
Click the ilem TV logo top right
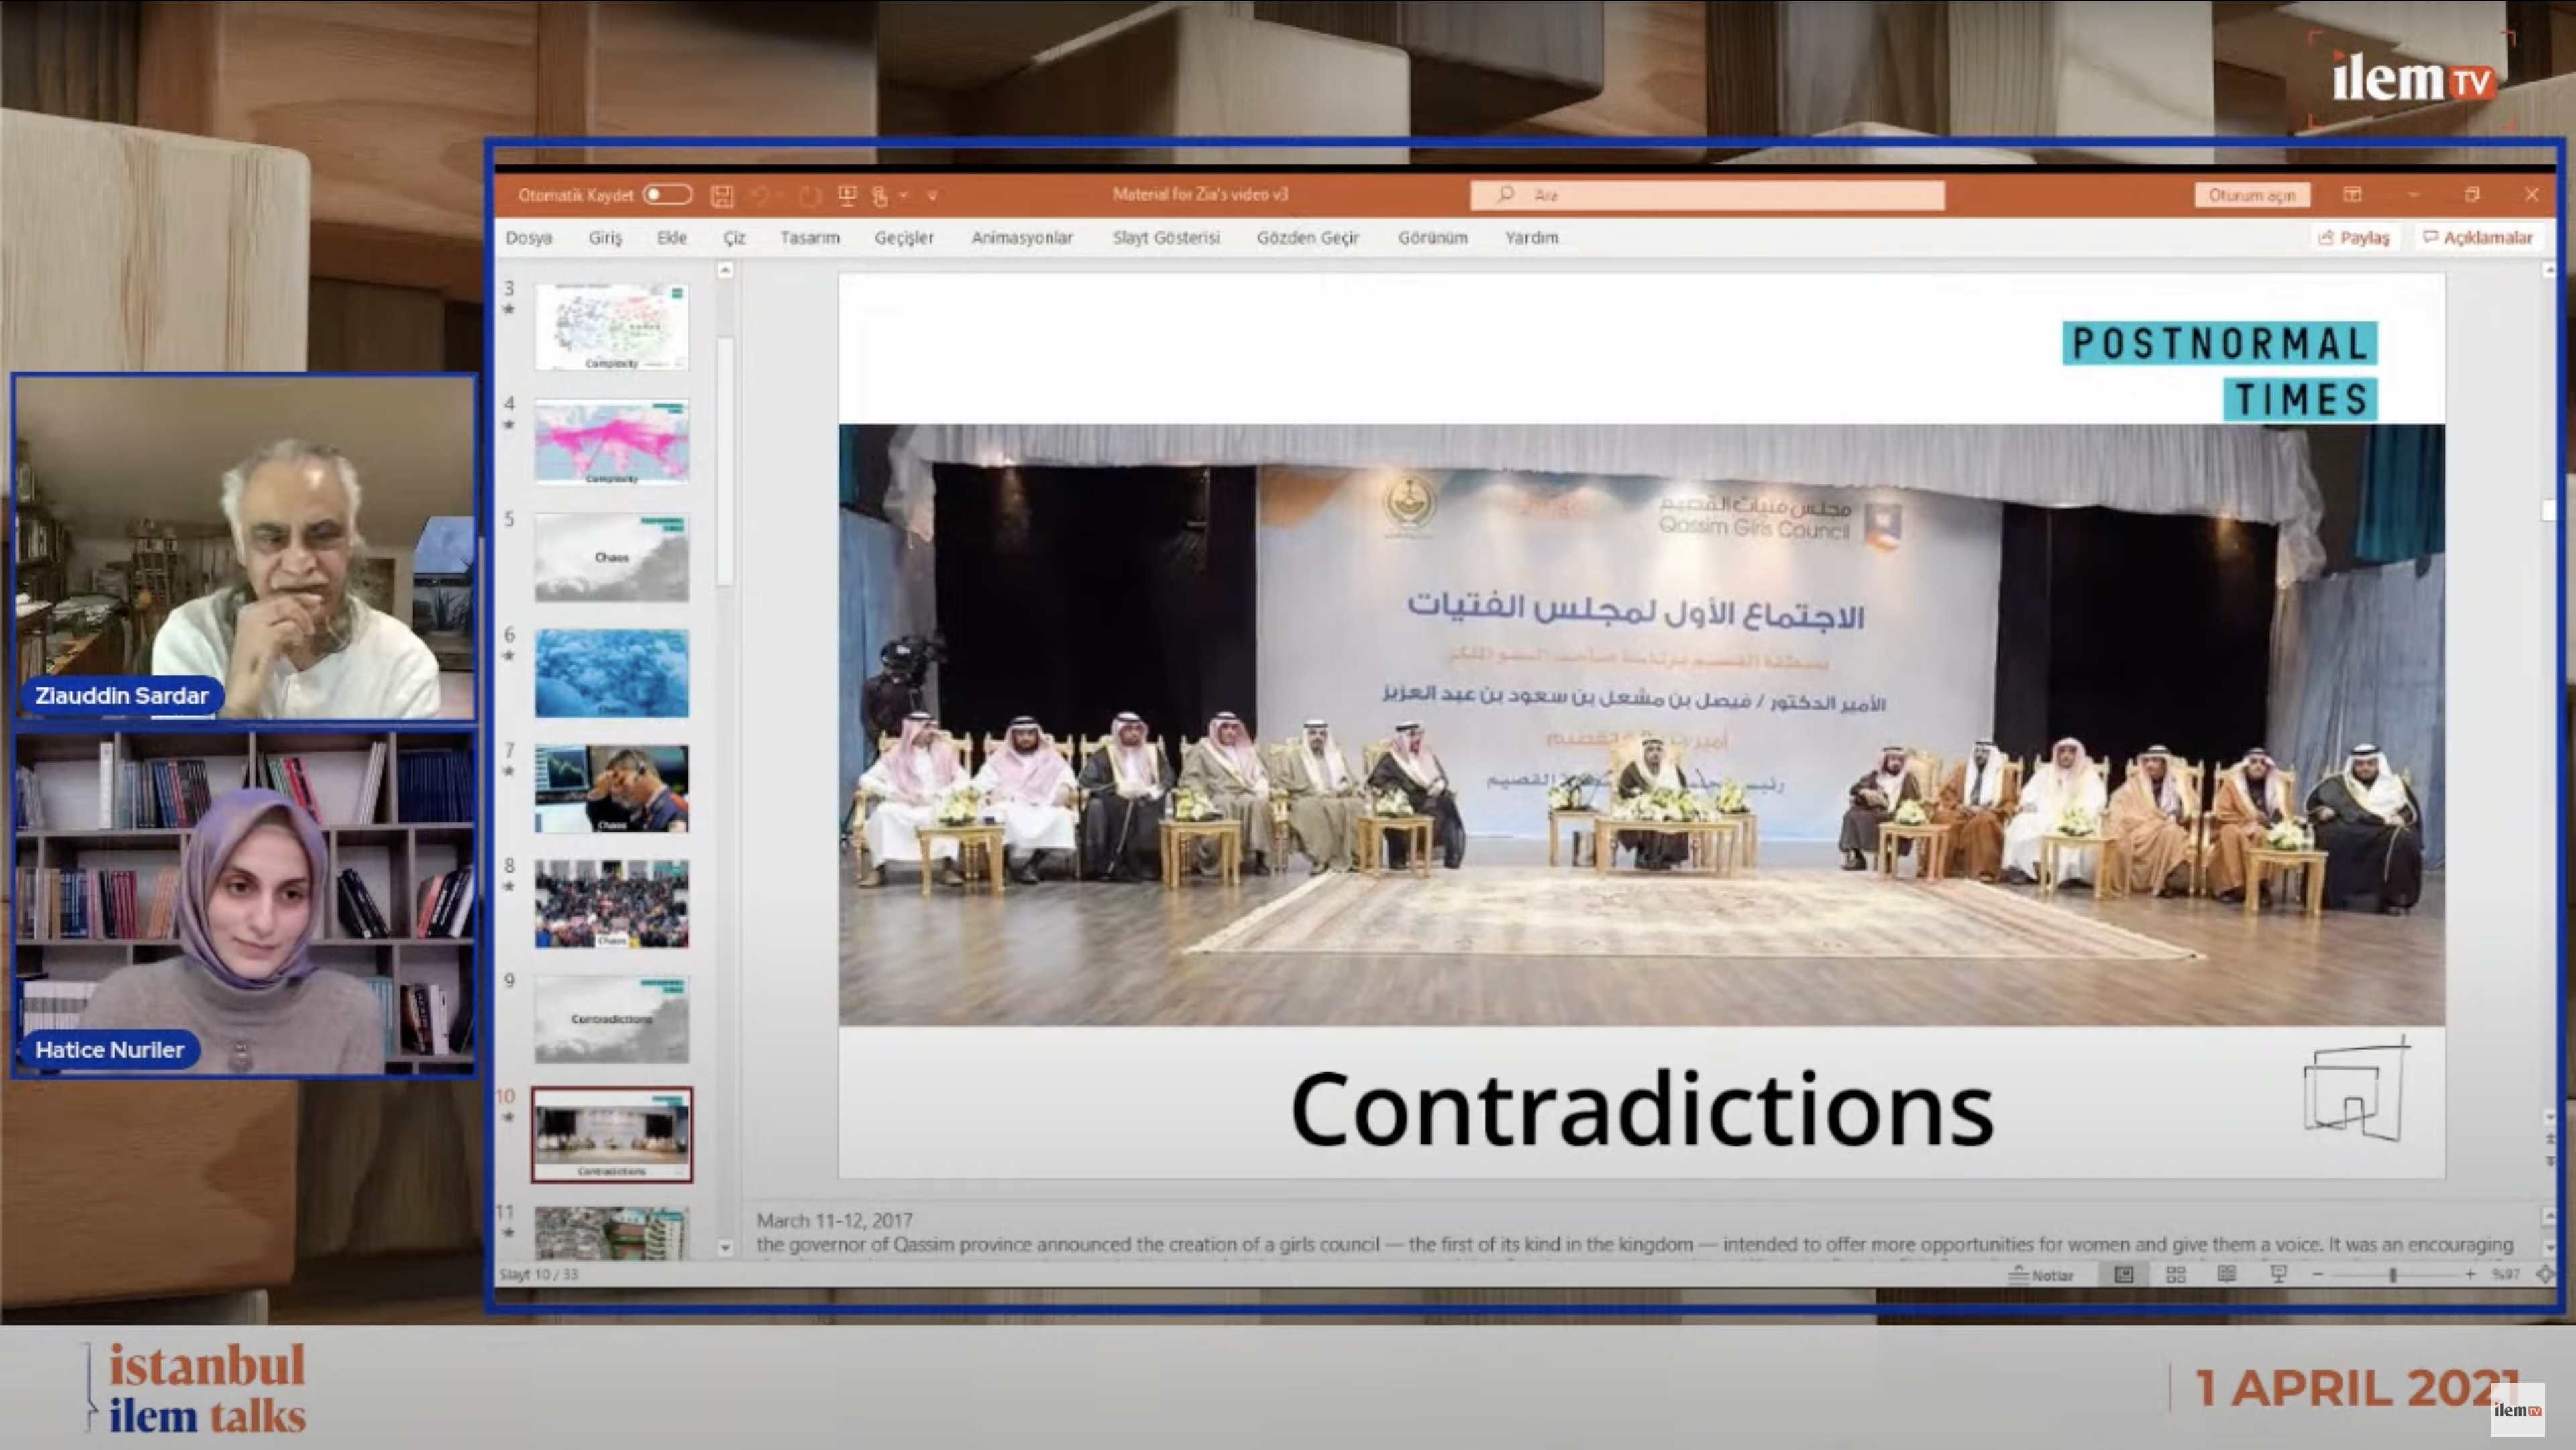(x=2413, y=80)
